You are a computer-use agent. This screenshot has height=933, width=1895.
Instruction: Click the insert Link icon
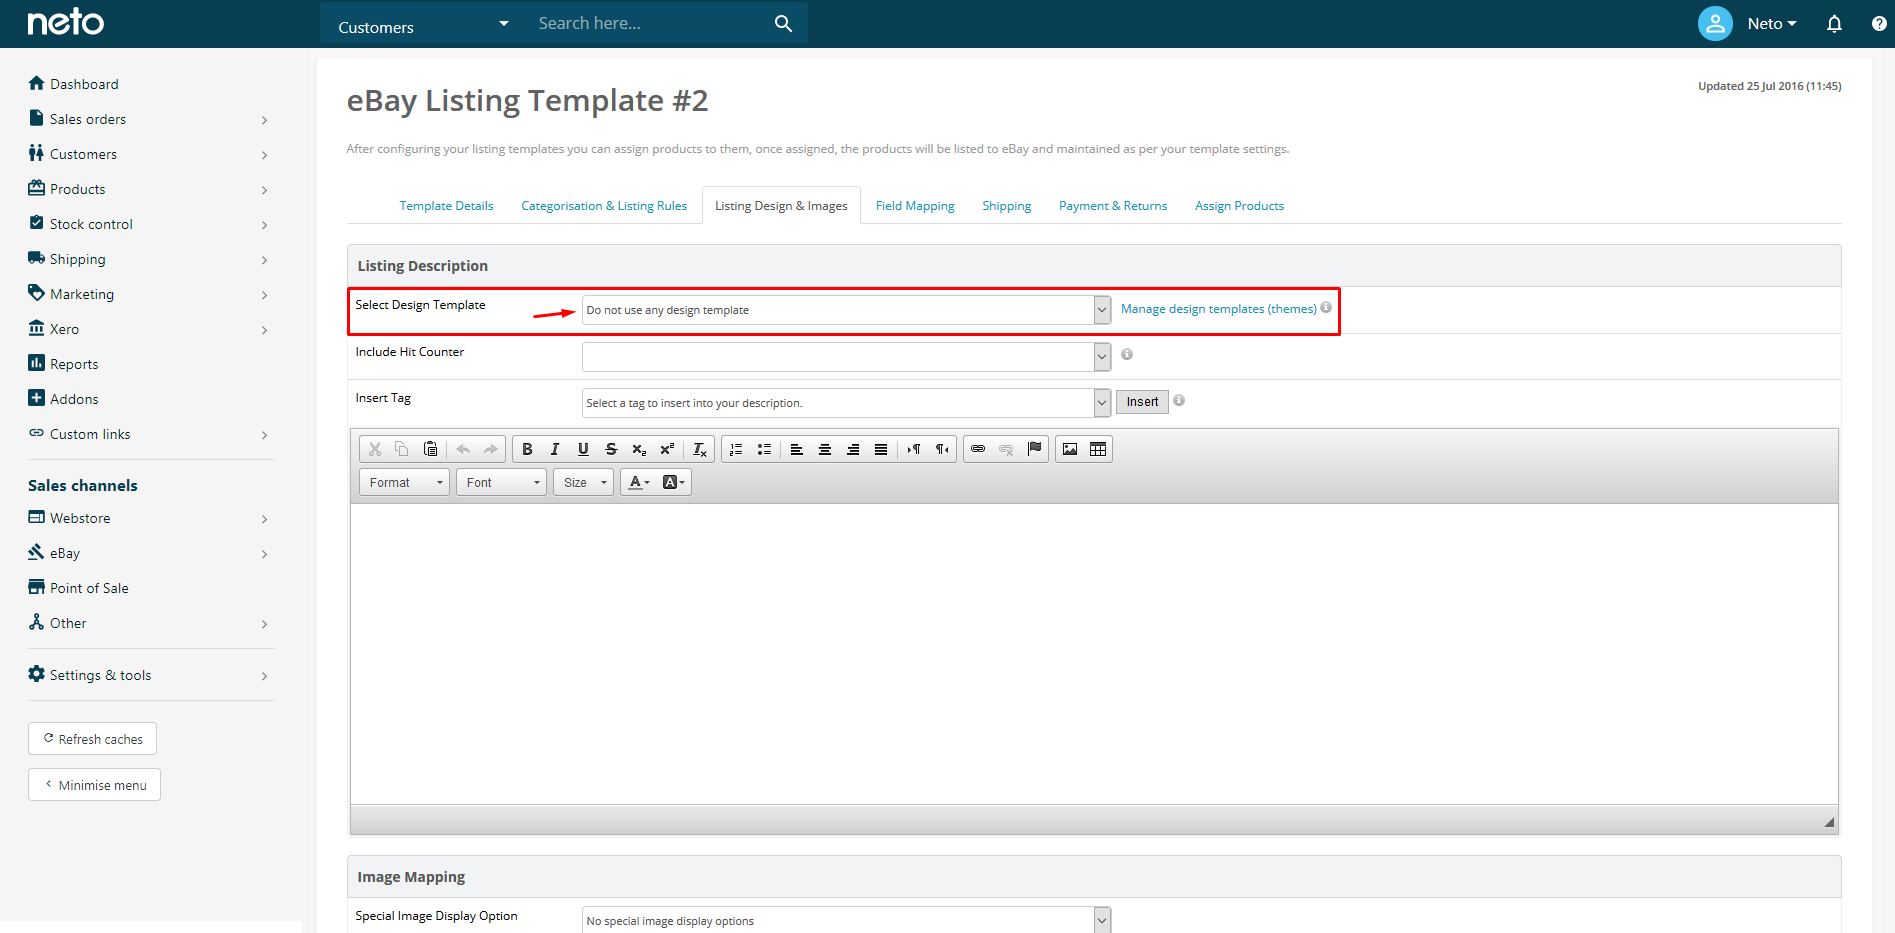click(978, 449)
